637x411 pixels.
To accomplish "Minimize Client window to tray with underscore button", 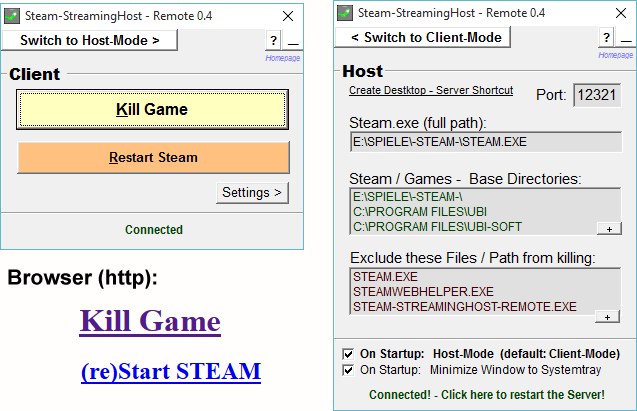I will (x=293, y=41).
